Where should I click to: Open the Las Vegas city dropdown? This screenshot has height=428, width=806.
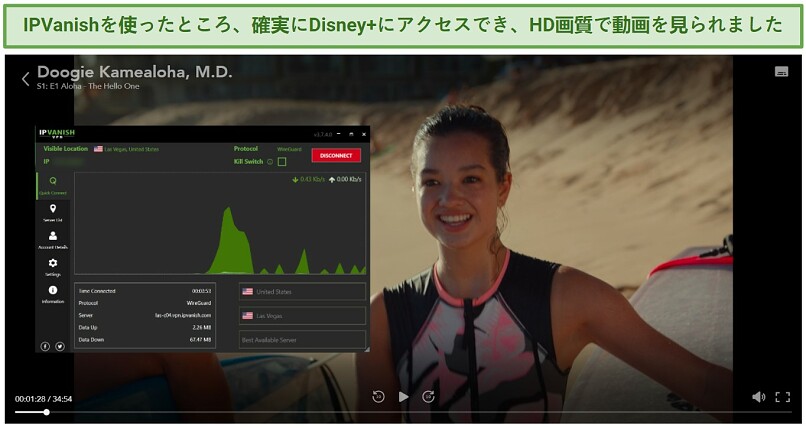point(302,315)
